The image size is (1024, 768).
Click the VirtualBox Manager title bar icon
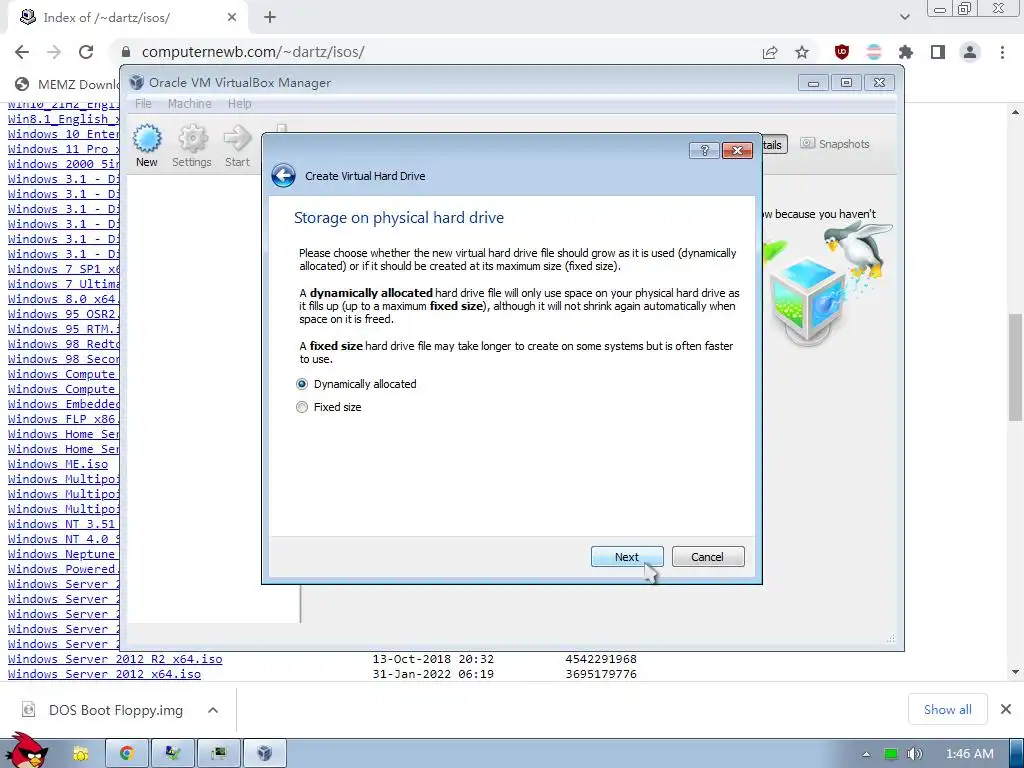(136, 82)
